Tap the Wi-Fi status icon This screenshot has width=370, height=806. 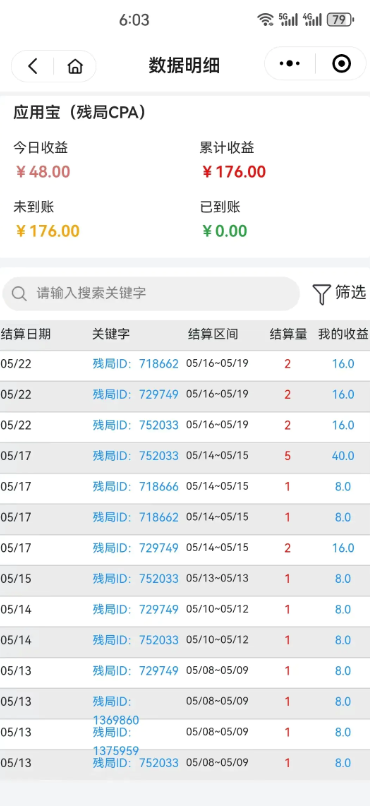coord(265,20)
